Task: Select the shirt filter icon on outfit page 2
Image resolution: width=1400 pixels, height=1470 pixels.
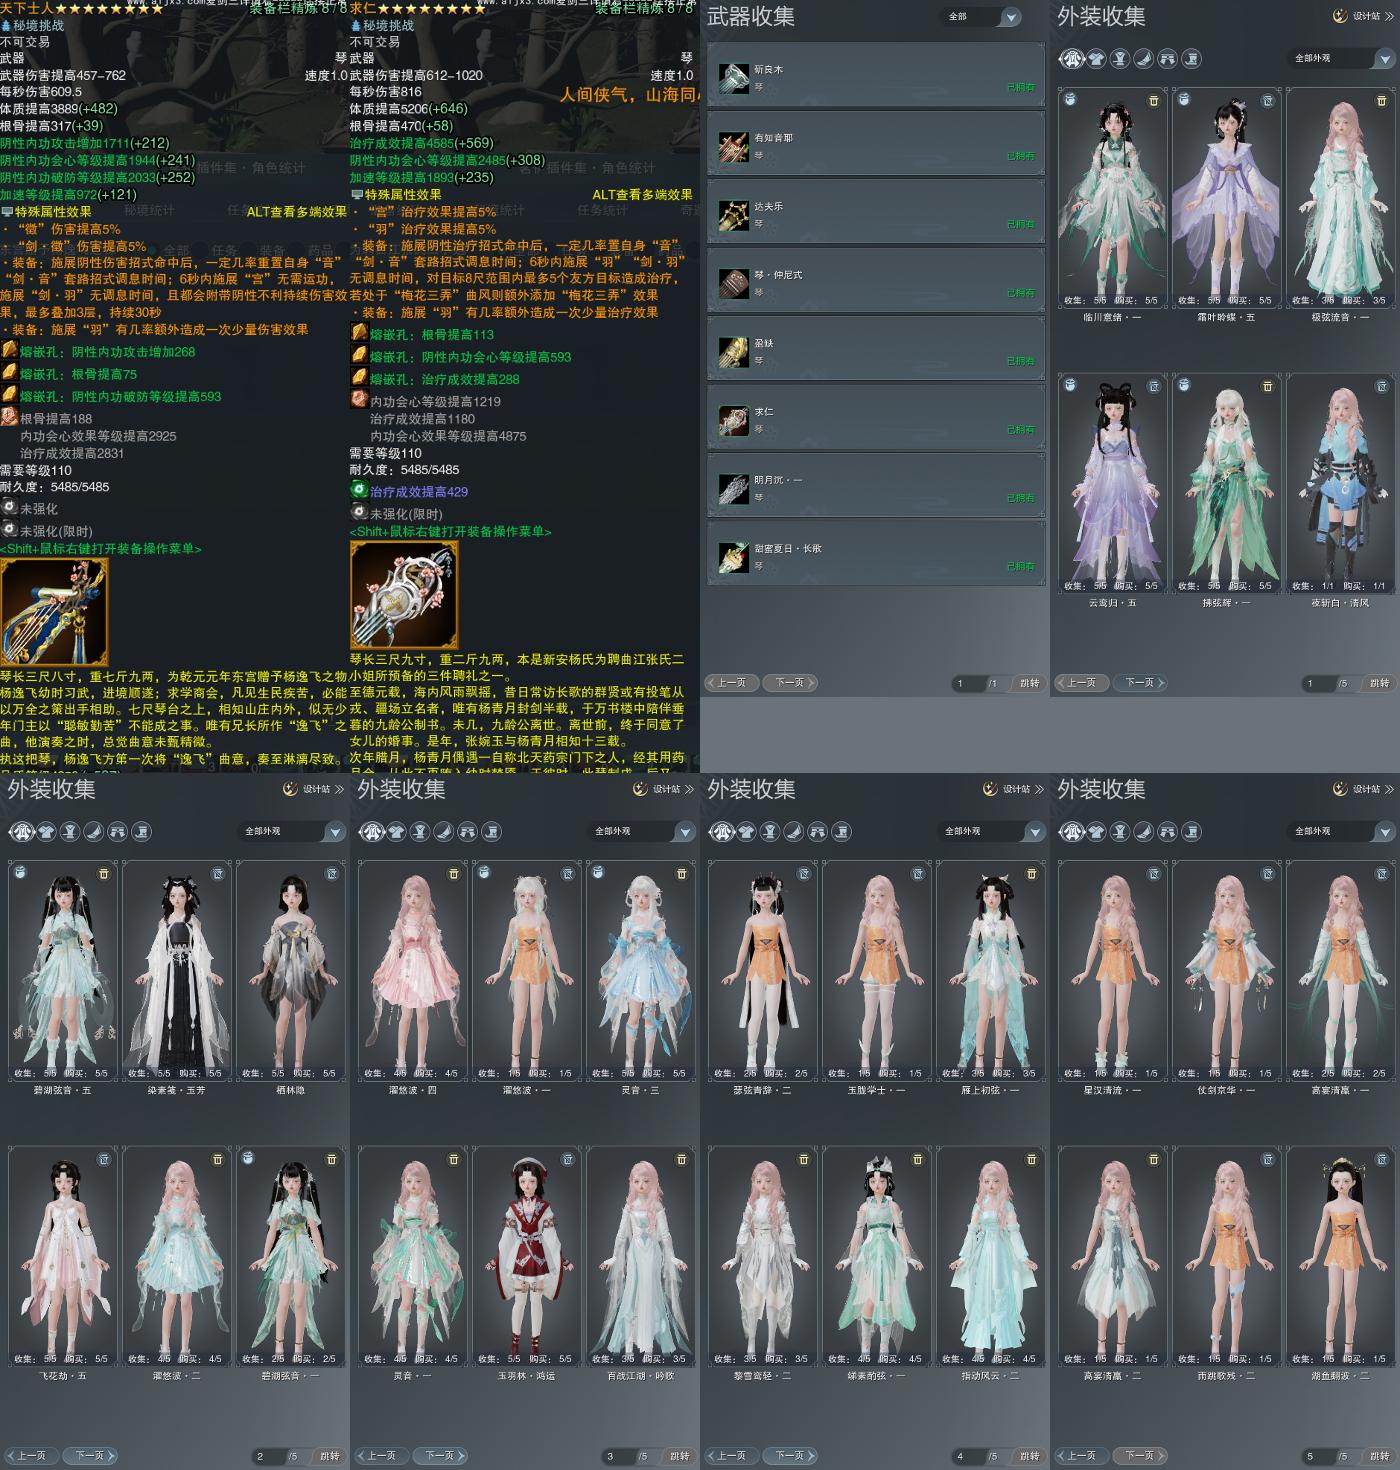Action: tap(46, 832)
